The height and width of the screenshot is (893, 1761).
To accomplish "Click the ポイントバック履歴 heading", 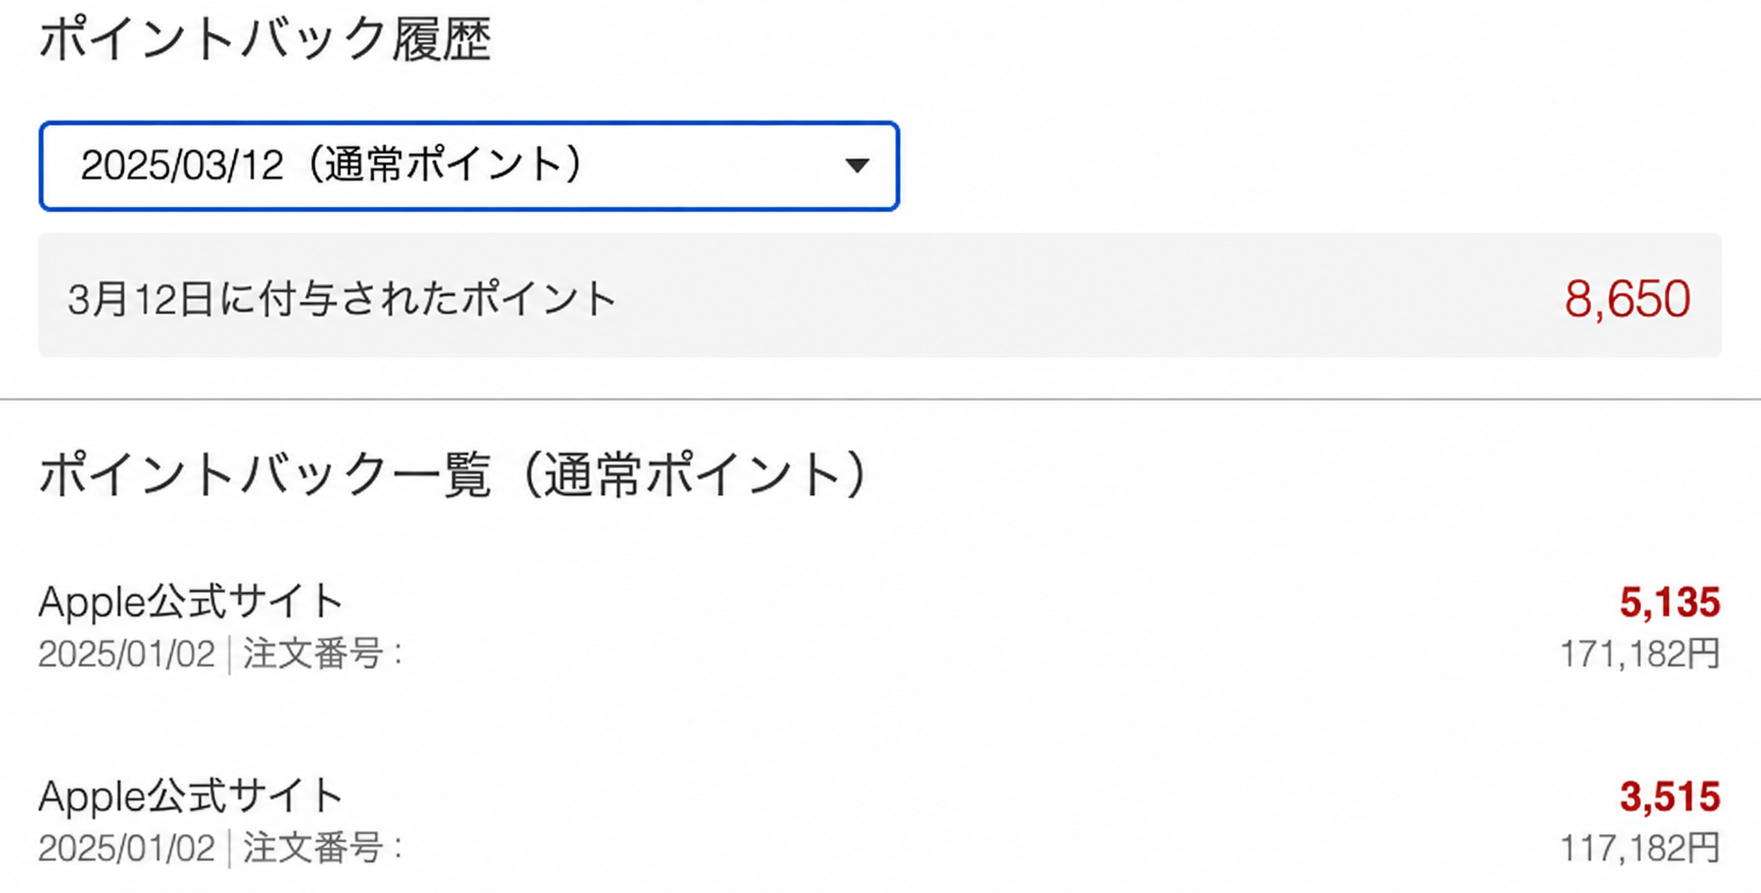I will coord(265,40).
